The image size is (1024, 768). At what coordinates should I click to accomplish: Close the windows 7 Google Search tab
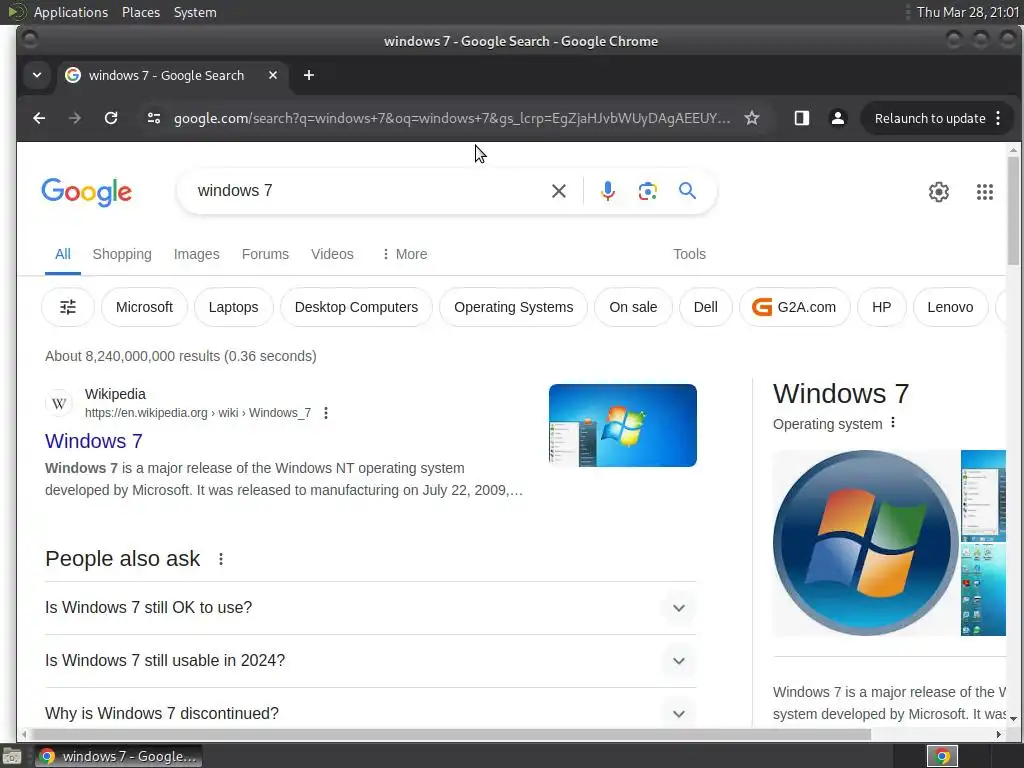click(x=273, y=75)
